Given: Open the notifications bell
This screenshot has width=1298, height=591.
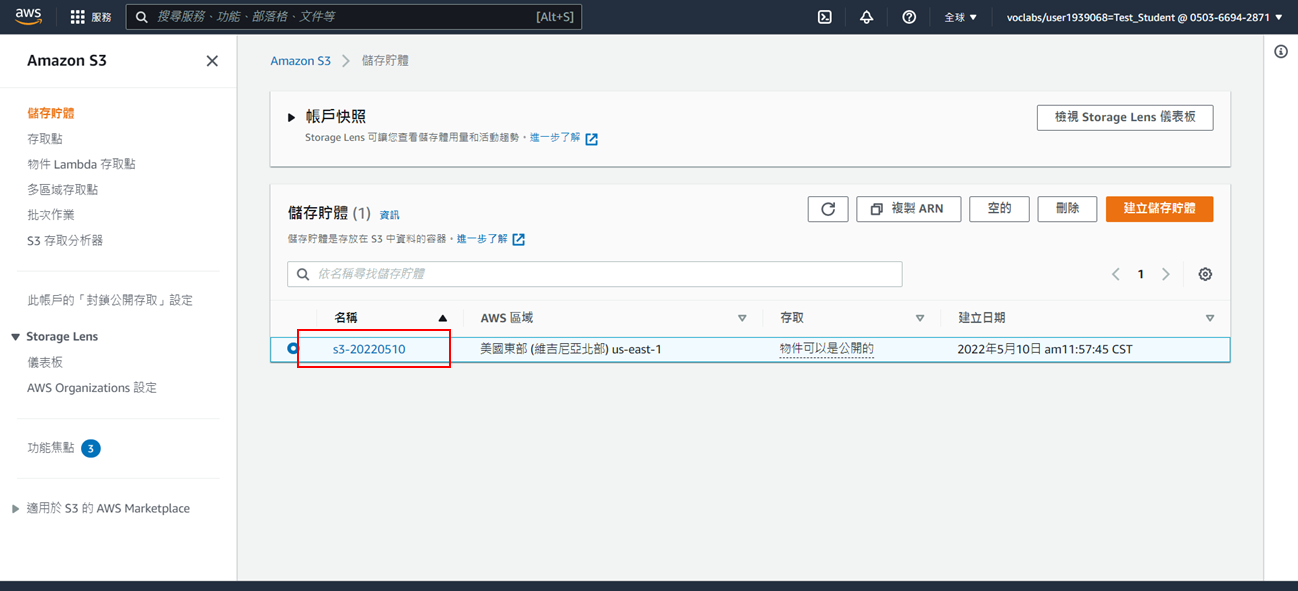Looking at the screenshot, I should (x=866, y=17).
